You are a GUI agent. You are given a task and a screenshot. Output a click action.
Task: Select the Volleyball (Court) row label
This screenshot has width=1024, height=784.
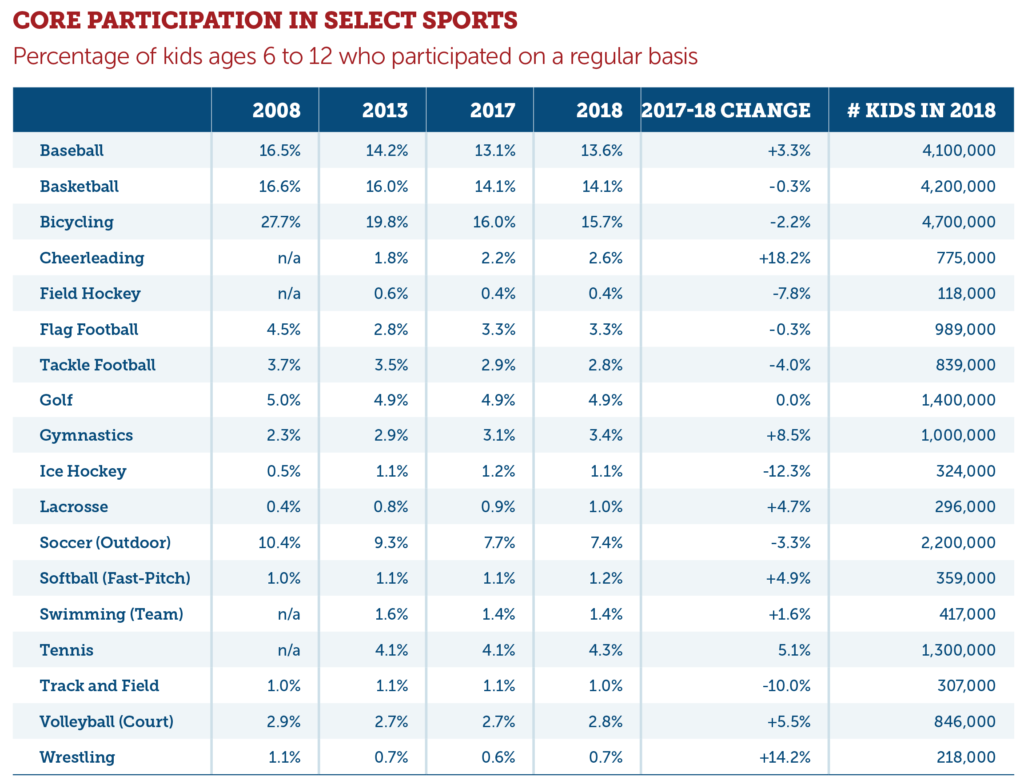point(105,721)
